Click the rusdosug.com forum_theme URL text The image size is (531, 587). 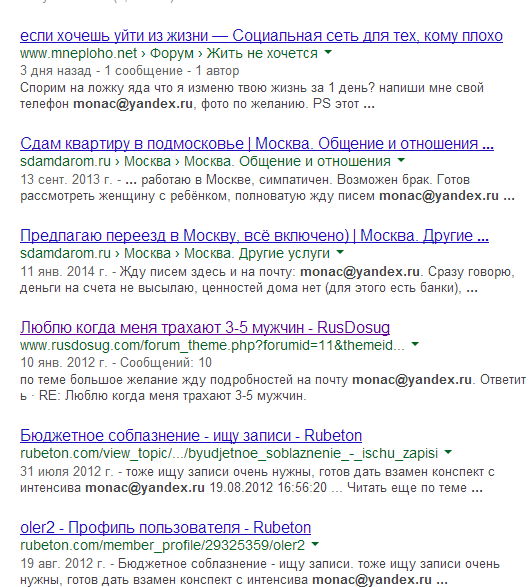(x=212, y=345)
